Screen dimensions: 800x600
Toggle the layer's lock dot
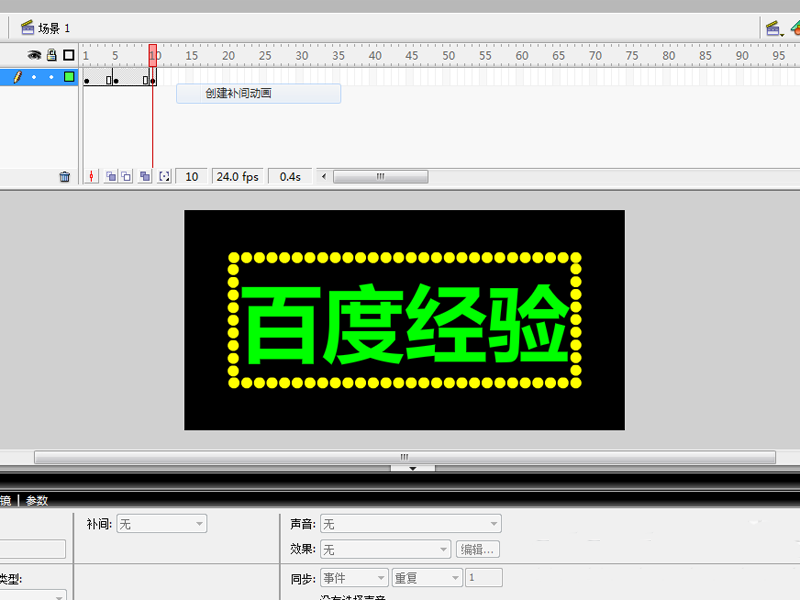click(x=51, y=77)
